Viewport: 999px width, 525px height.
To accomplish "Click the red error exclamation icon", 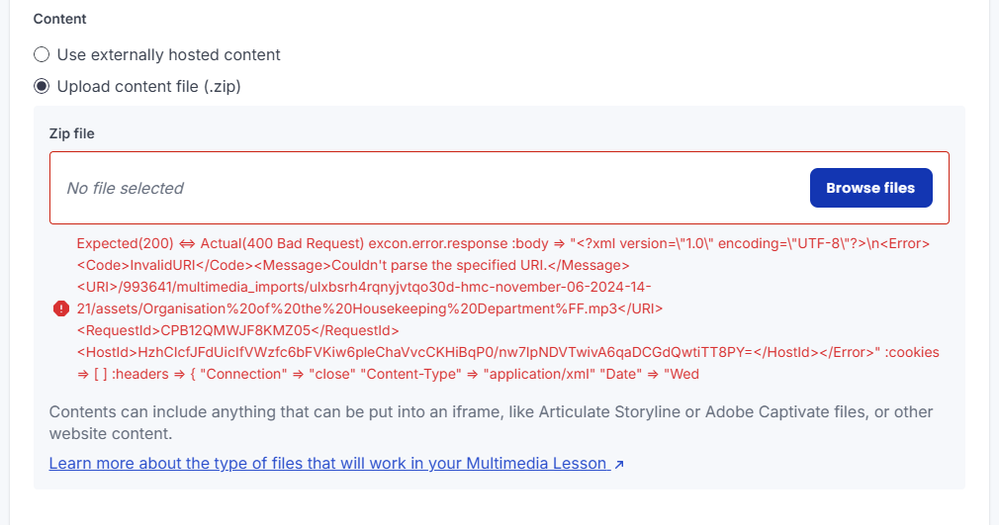I will [x=61, y=308].
